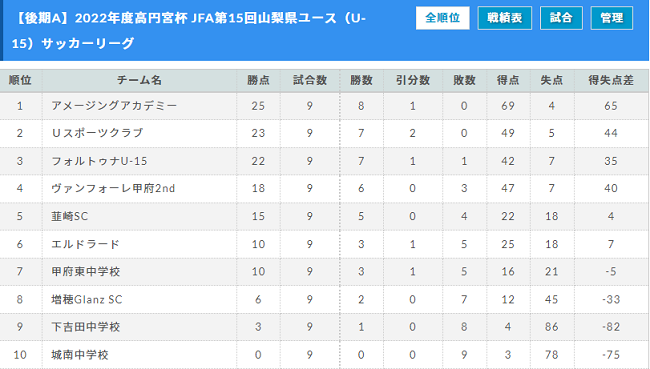Screen dimensions: 650x369
Task: Click the 韮崎SC team name
Action: click(x=69, y=216)
